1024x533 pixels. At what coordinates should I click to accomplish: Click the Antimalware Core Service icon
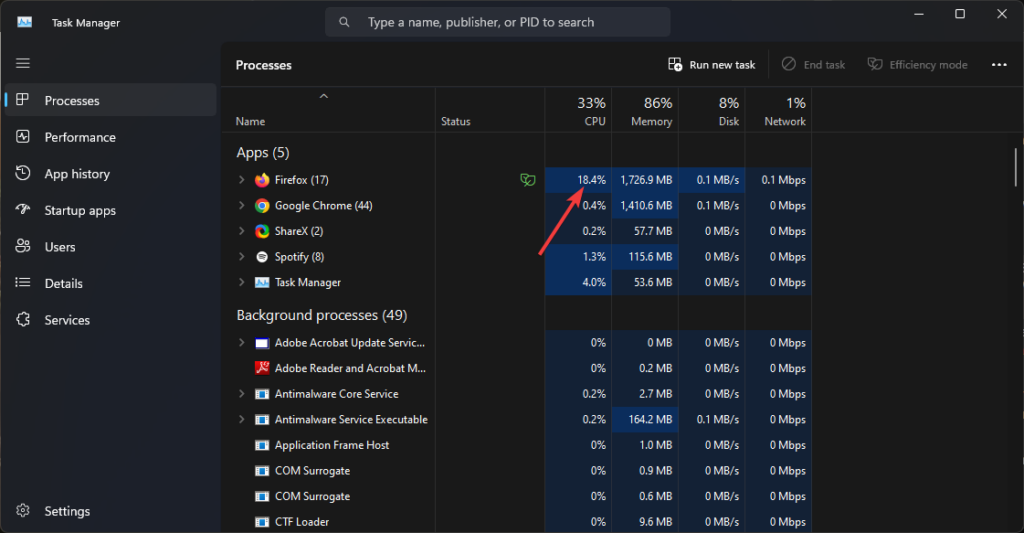coord(262,394)
